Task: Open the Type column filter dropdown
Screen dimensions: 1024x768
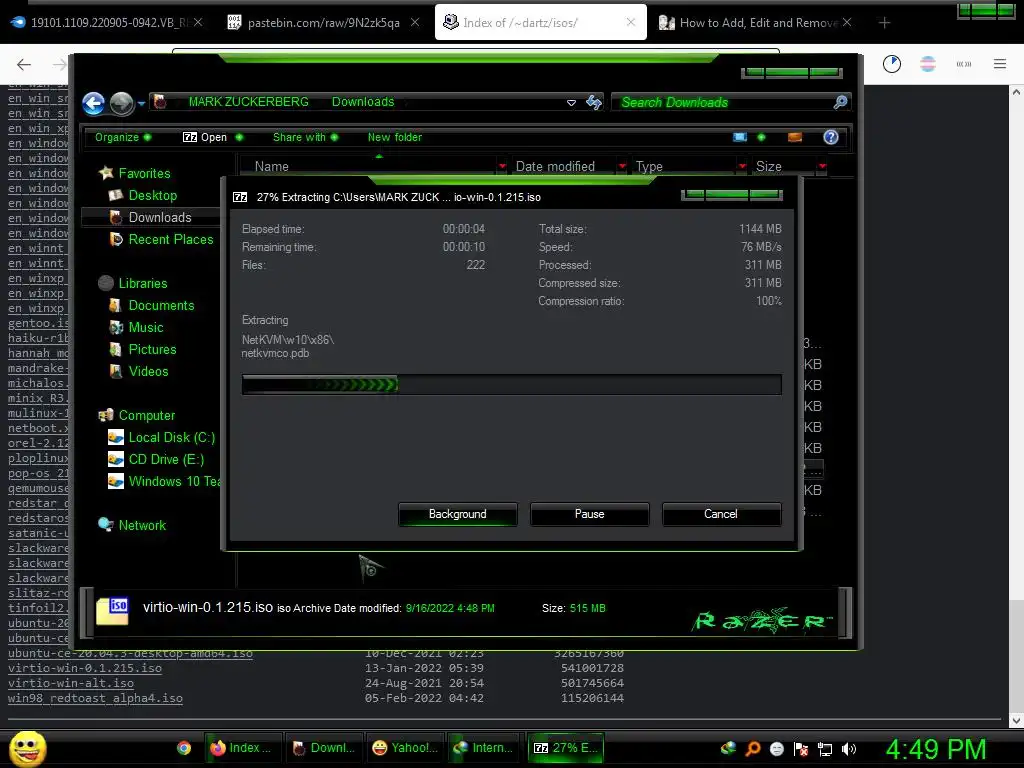Action: [742, 167]
